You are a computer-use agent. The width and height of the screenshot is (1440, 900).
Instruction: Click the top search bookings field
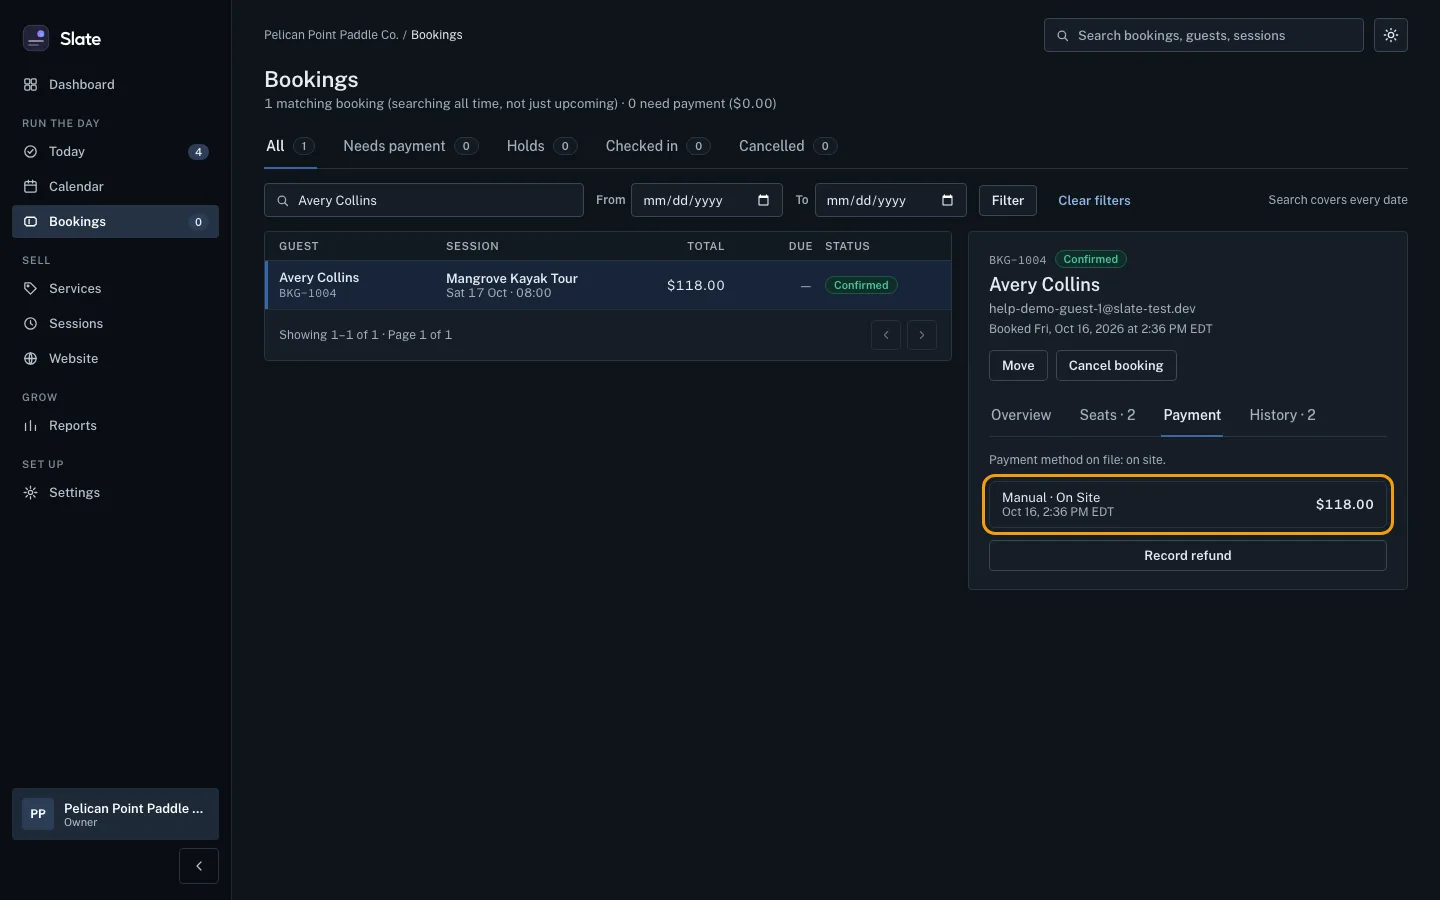[1204, 35]
